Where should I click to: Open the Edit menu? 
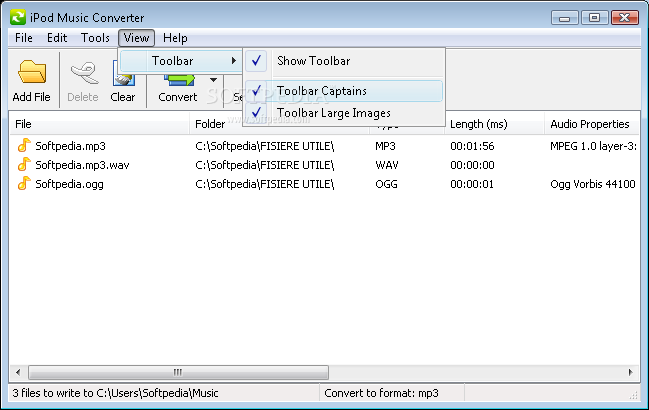(57, 38)
